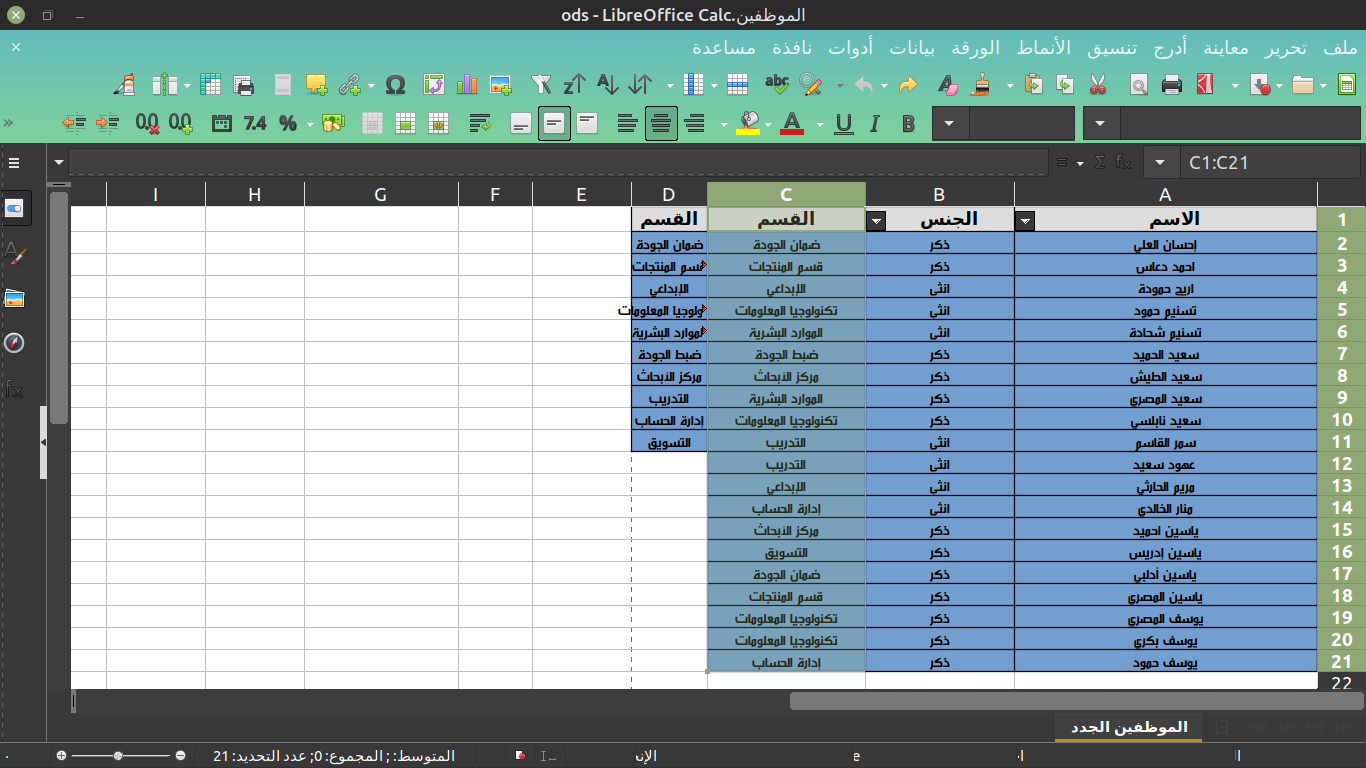Click the AutoFilter funnel icon

pos(541,85)
